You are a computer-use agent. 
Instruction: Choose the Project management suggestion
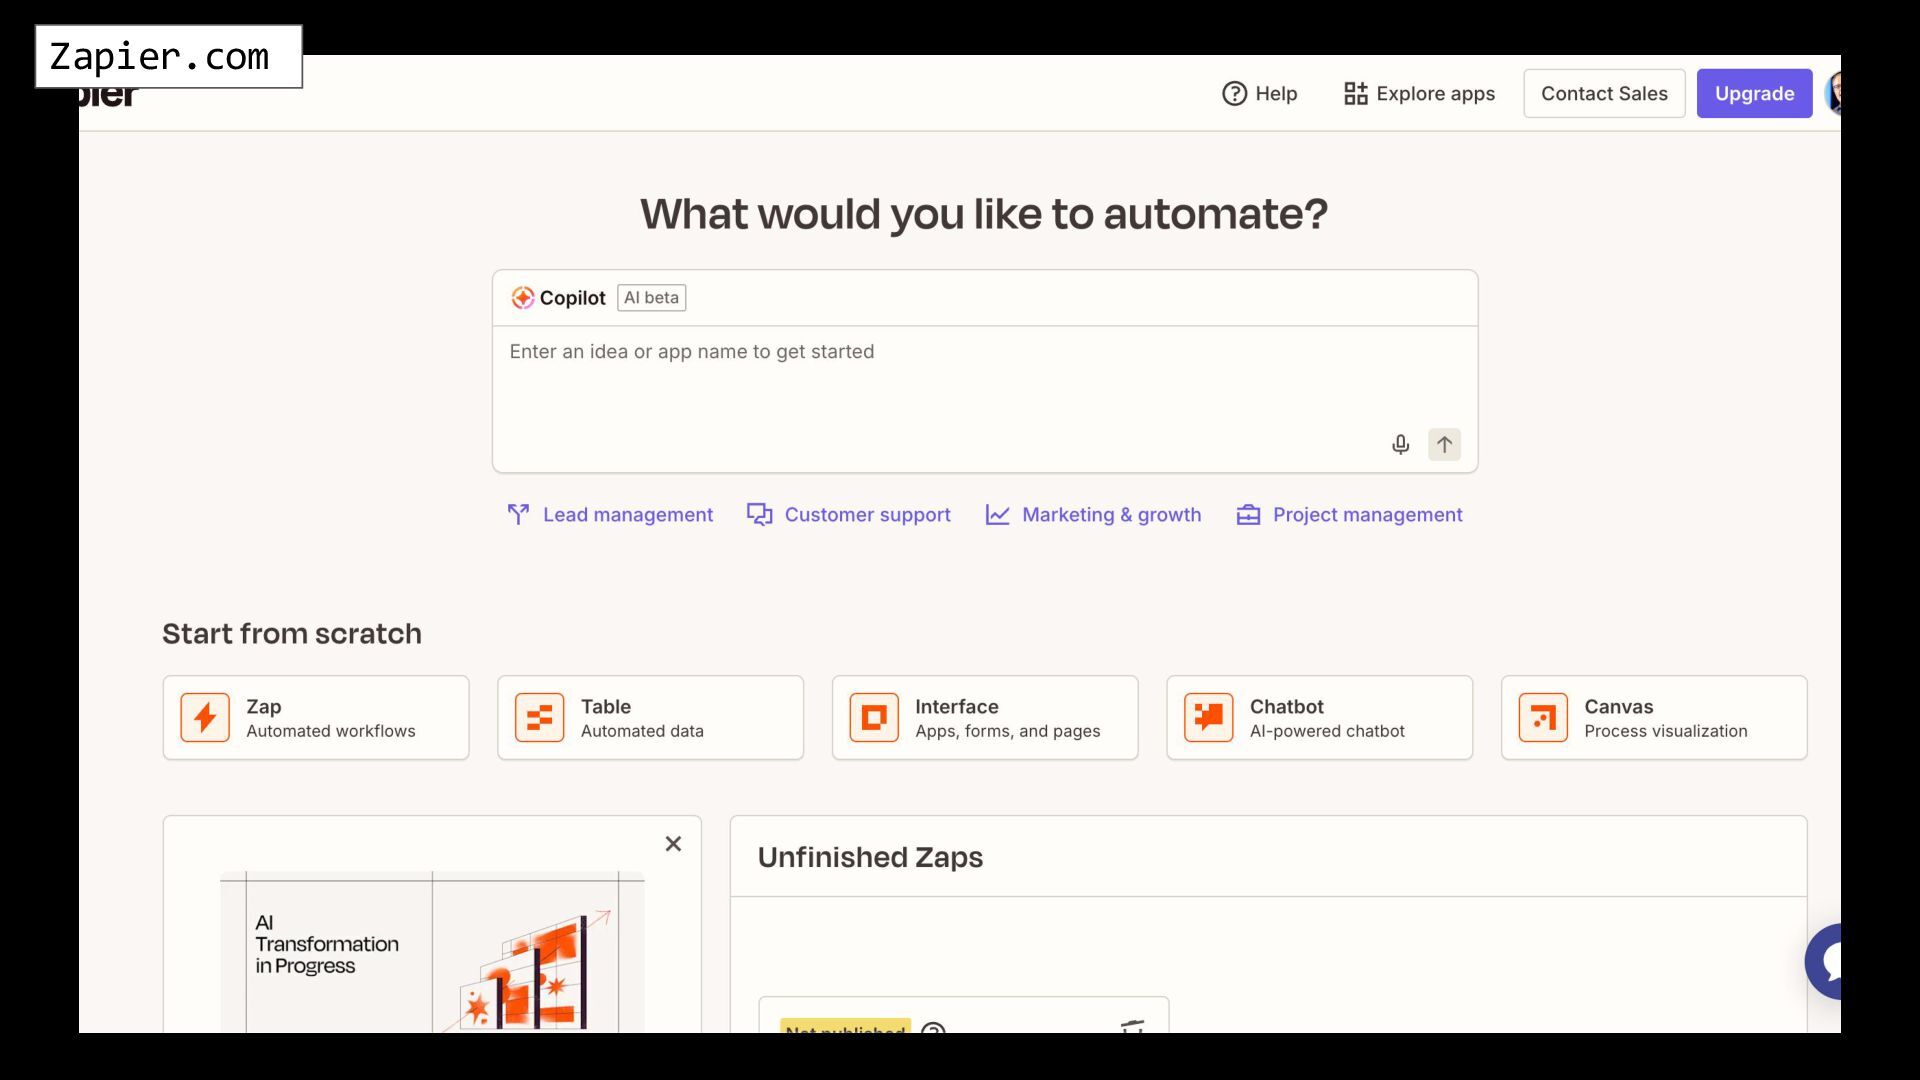click(x=1349, y=515)
